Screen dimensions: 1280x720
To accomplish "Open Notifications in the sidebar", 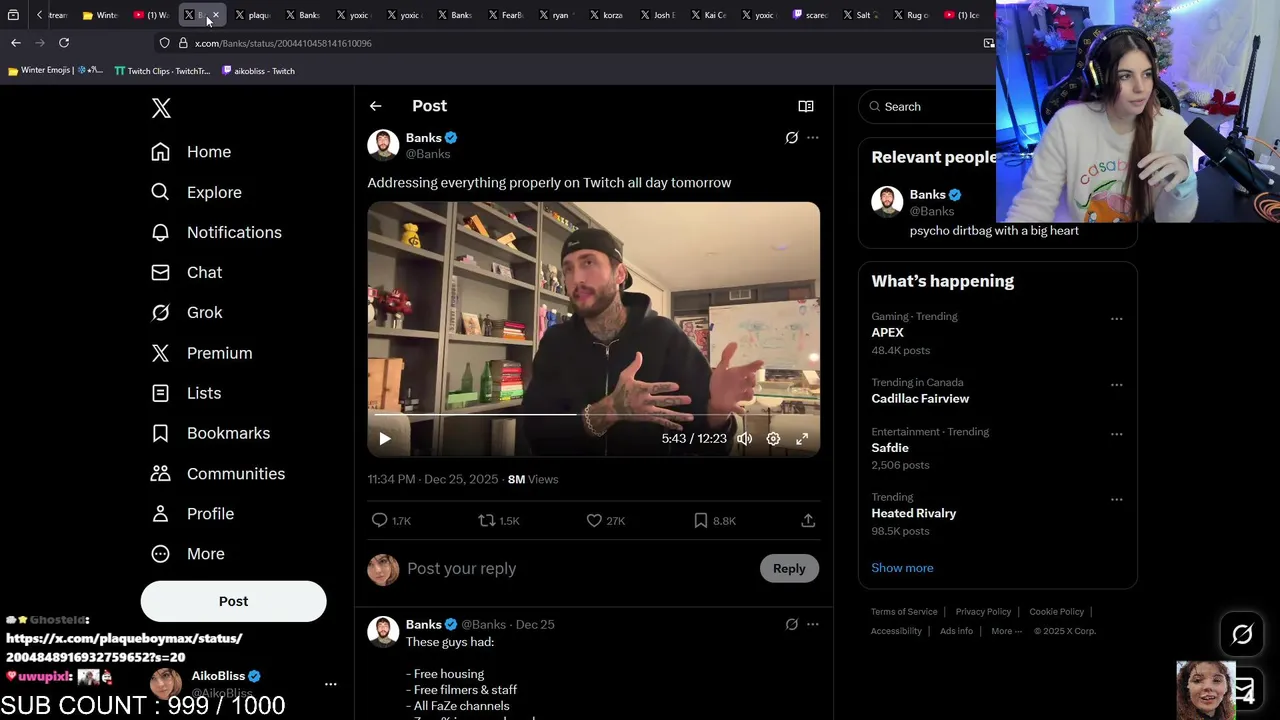I will [x=216, y=232].
